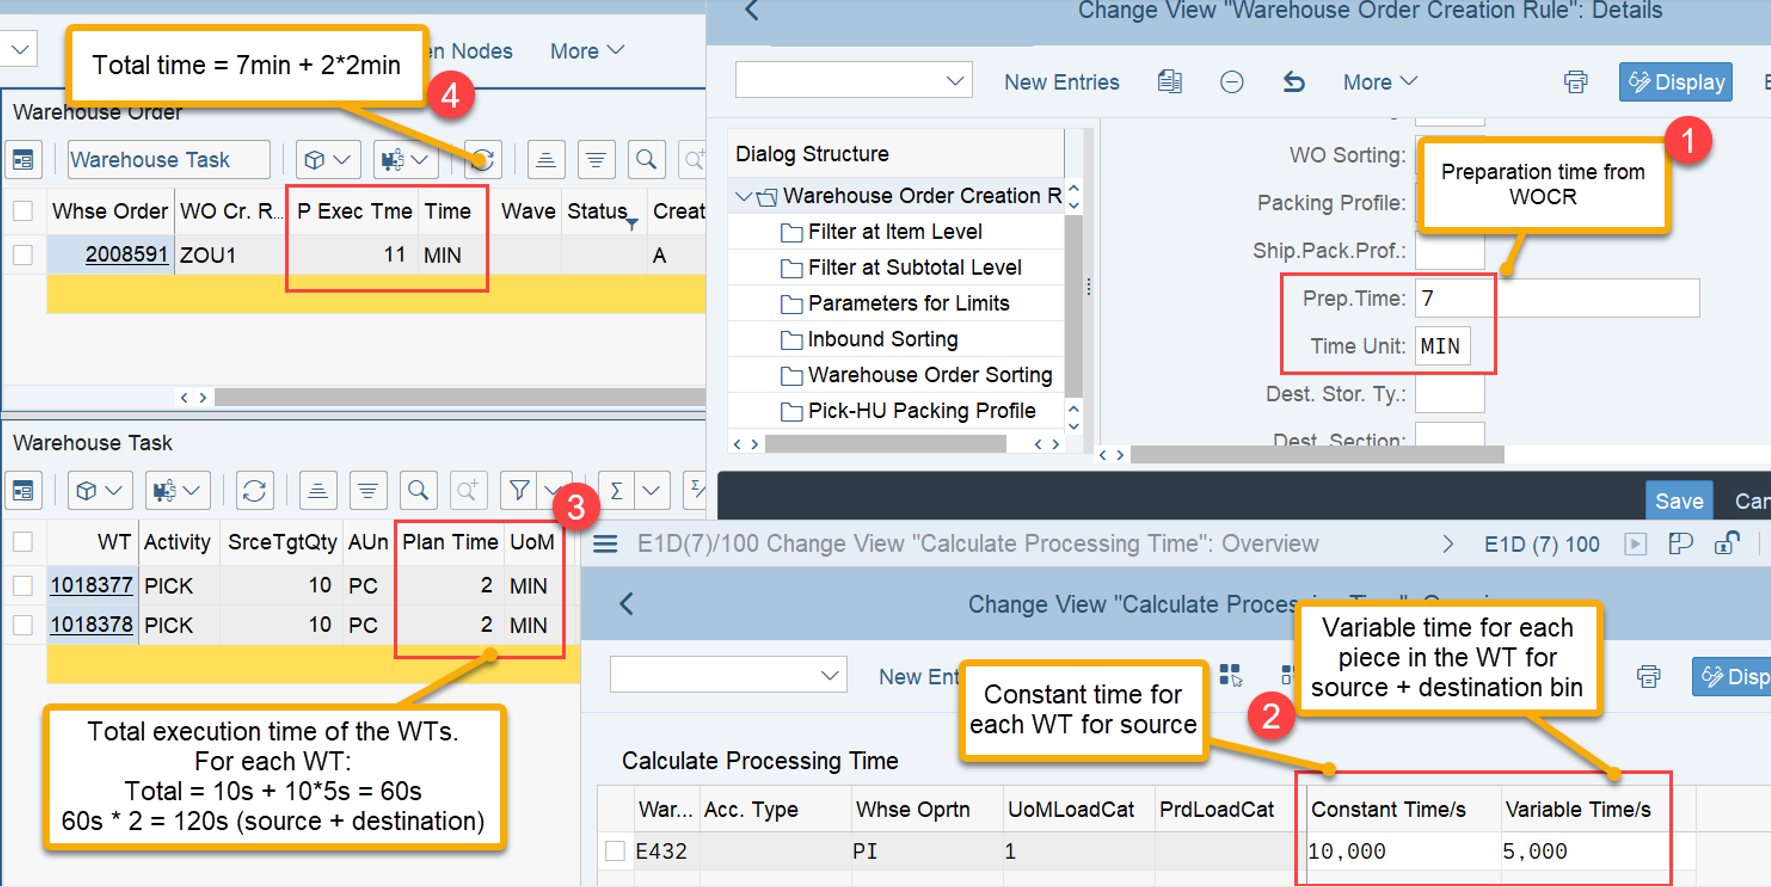The image size is (1771, 887).
Task: Open More menu in Warehouse Order Creation Rule toolbar
Action: pyautogui.click(x=1379, y=82)
